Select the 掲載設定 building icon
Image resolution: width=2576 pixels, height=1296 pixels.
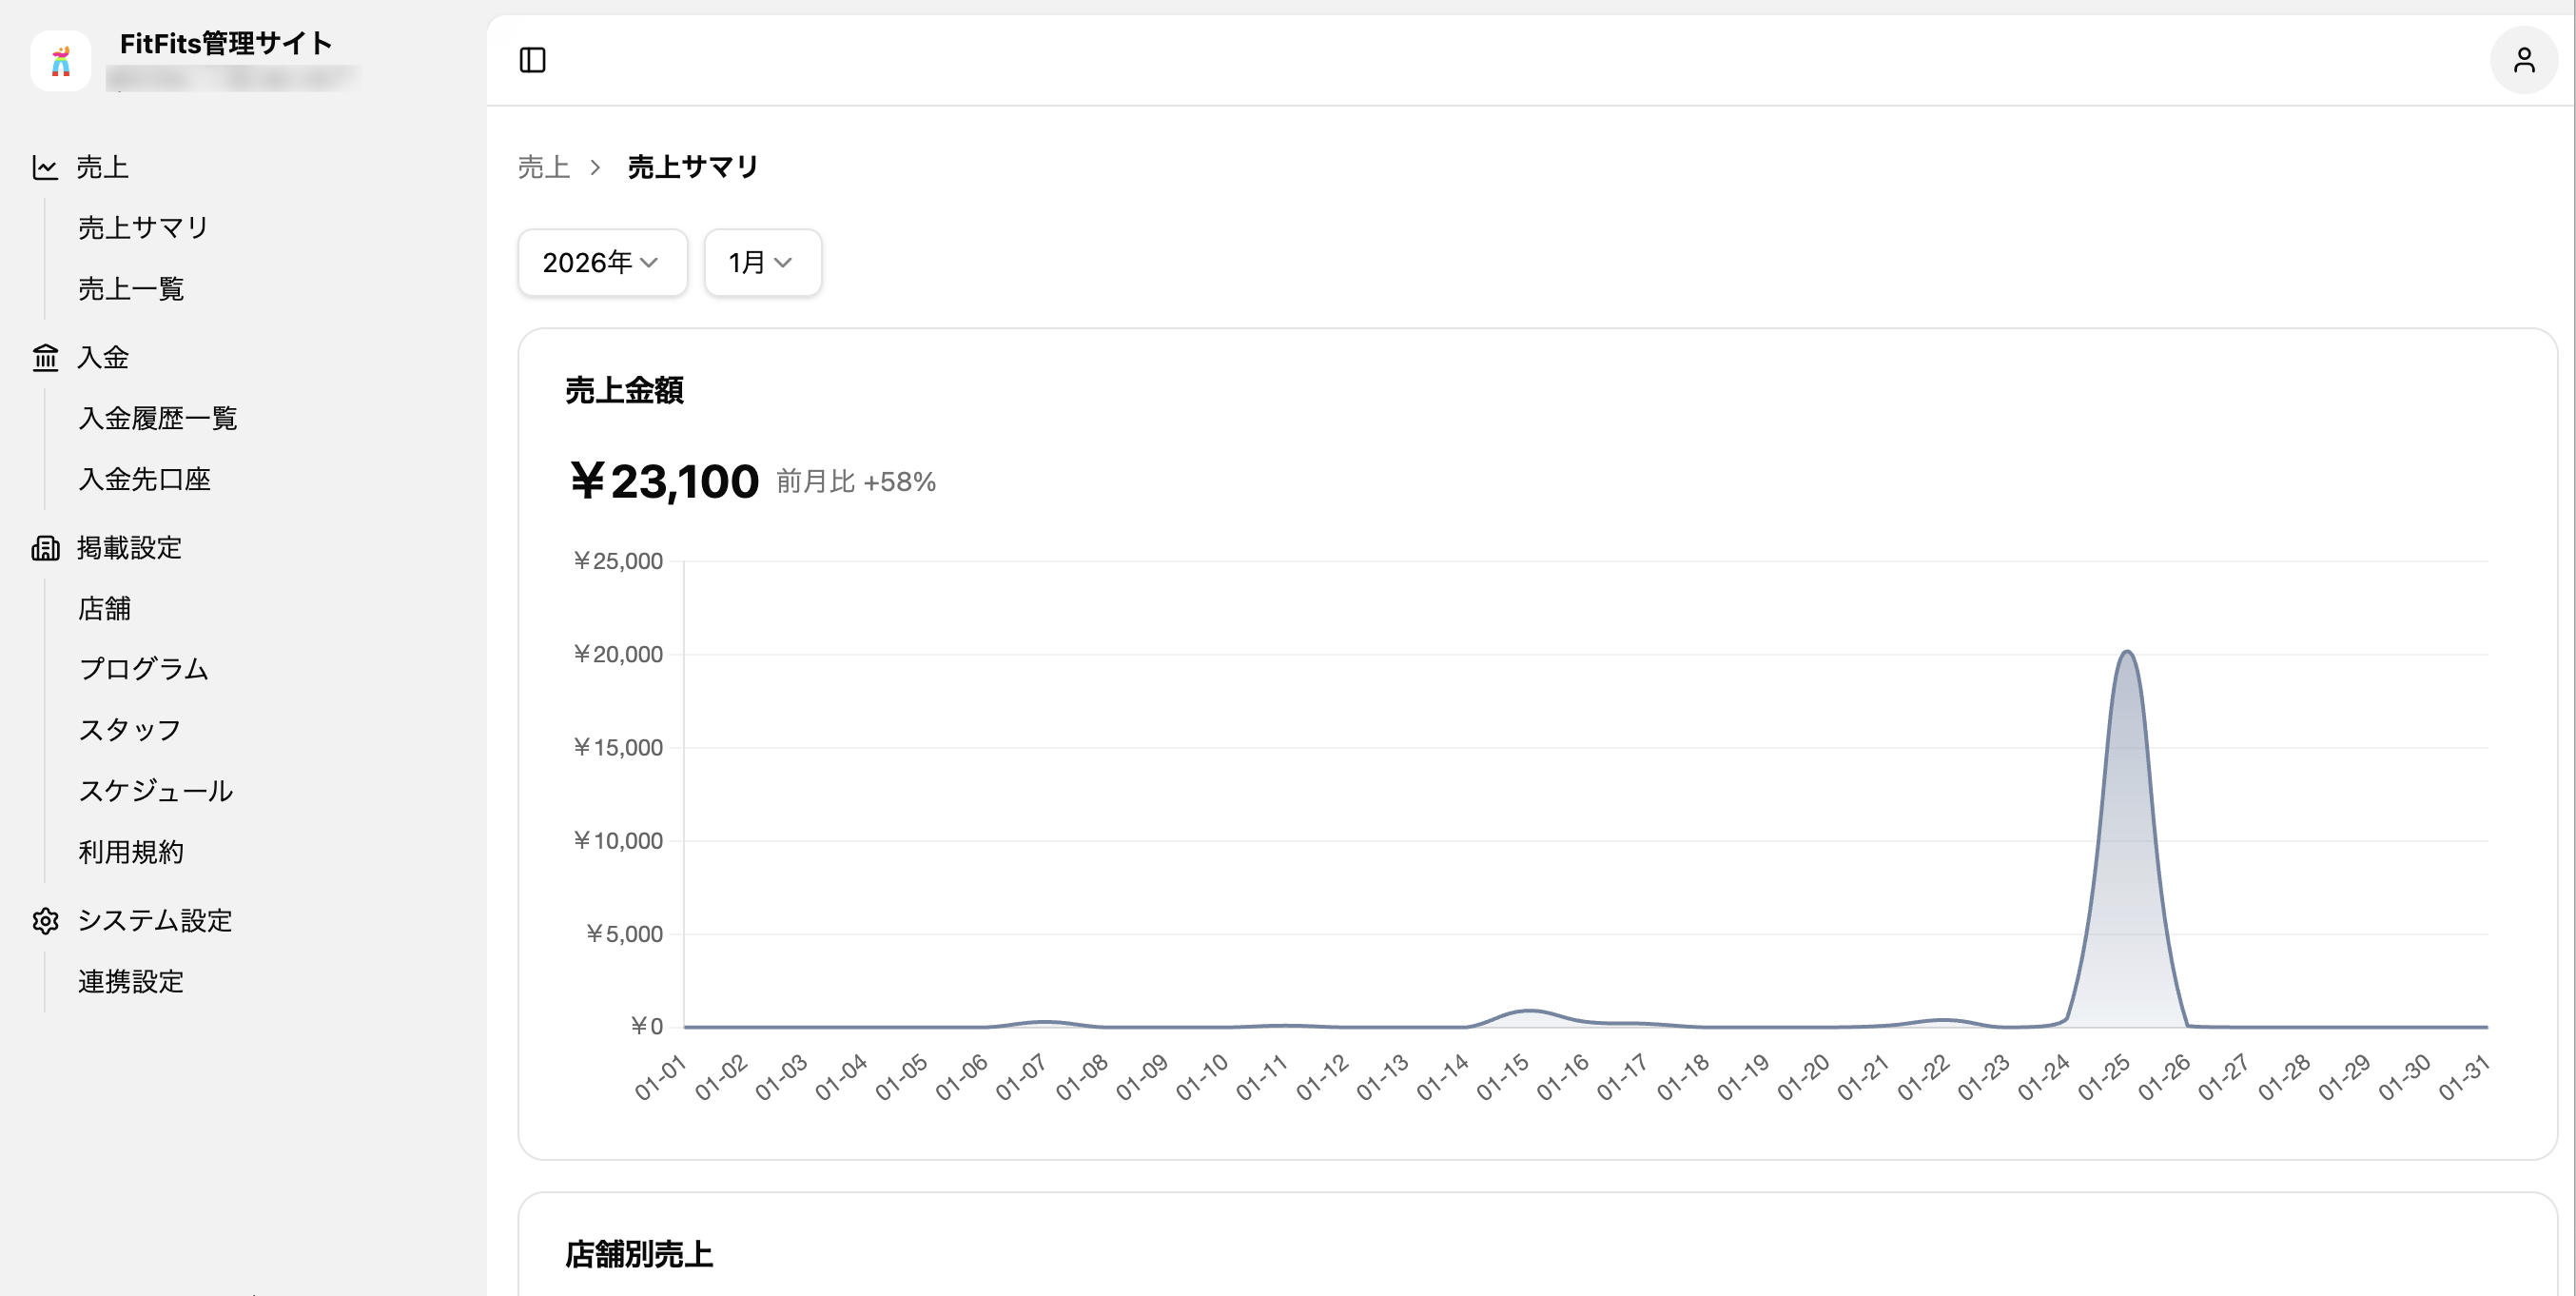[x=46, y=548]
